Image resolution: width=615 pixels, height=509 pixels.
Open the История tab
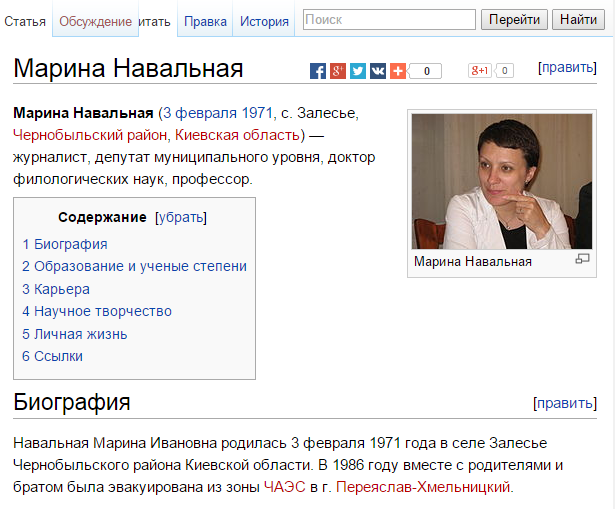(264, 21)
